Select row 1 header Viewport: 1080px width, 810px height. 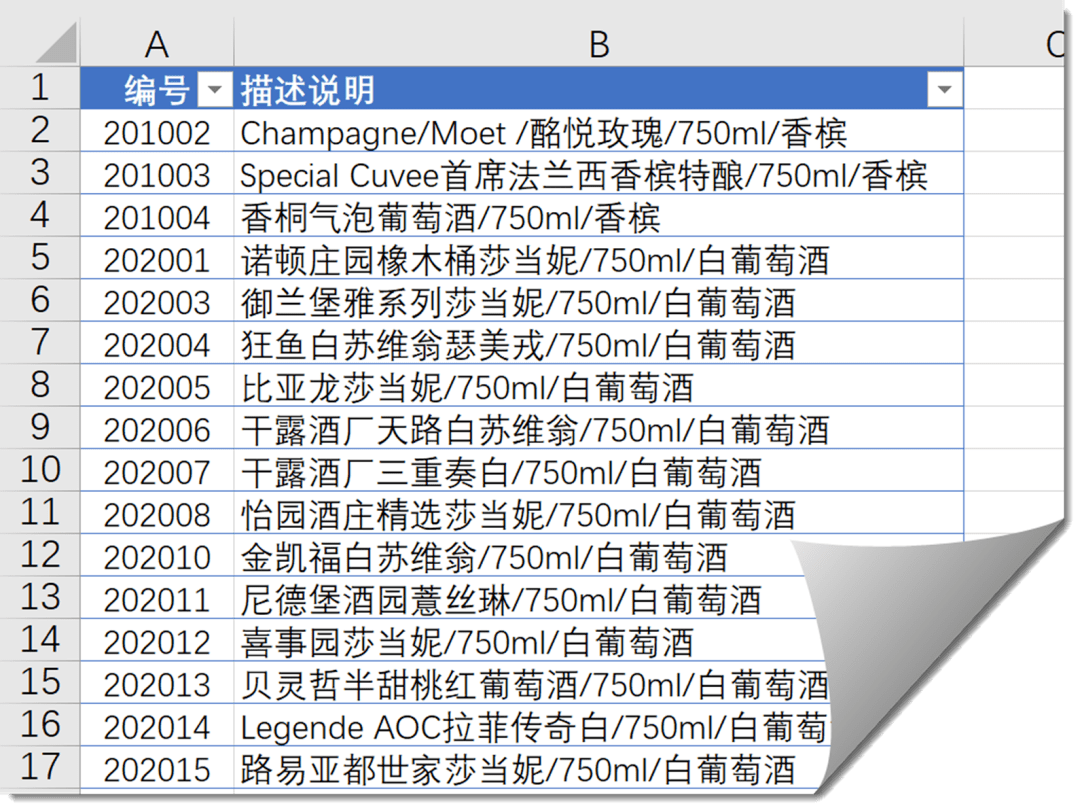coord(40,88)
